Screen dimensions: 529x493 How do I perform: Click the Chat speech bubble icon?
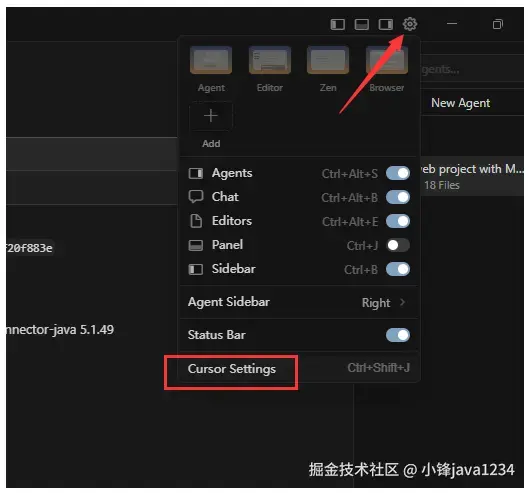click(x=196, y=196)
